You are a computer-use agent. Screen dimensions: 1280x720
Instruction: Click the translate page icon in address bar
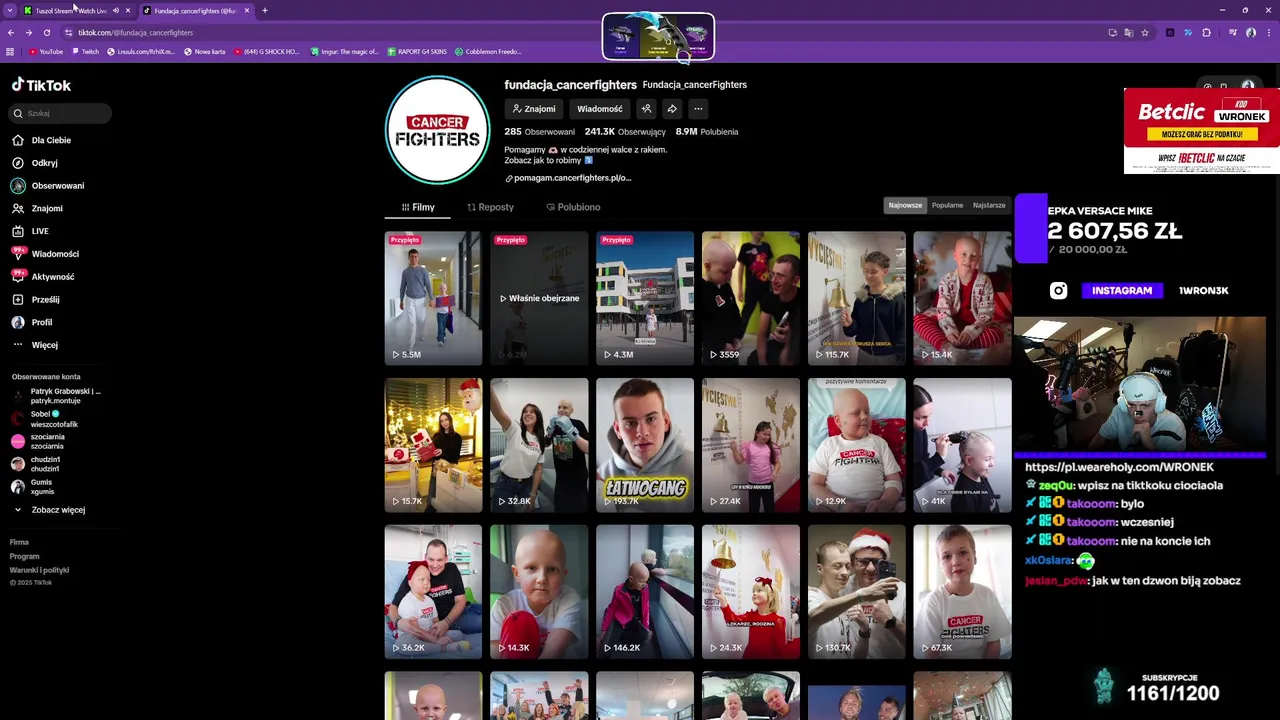[1129, 32]
